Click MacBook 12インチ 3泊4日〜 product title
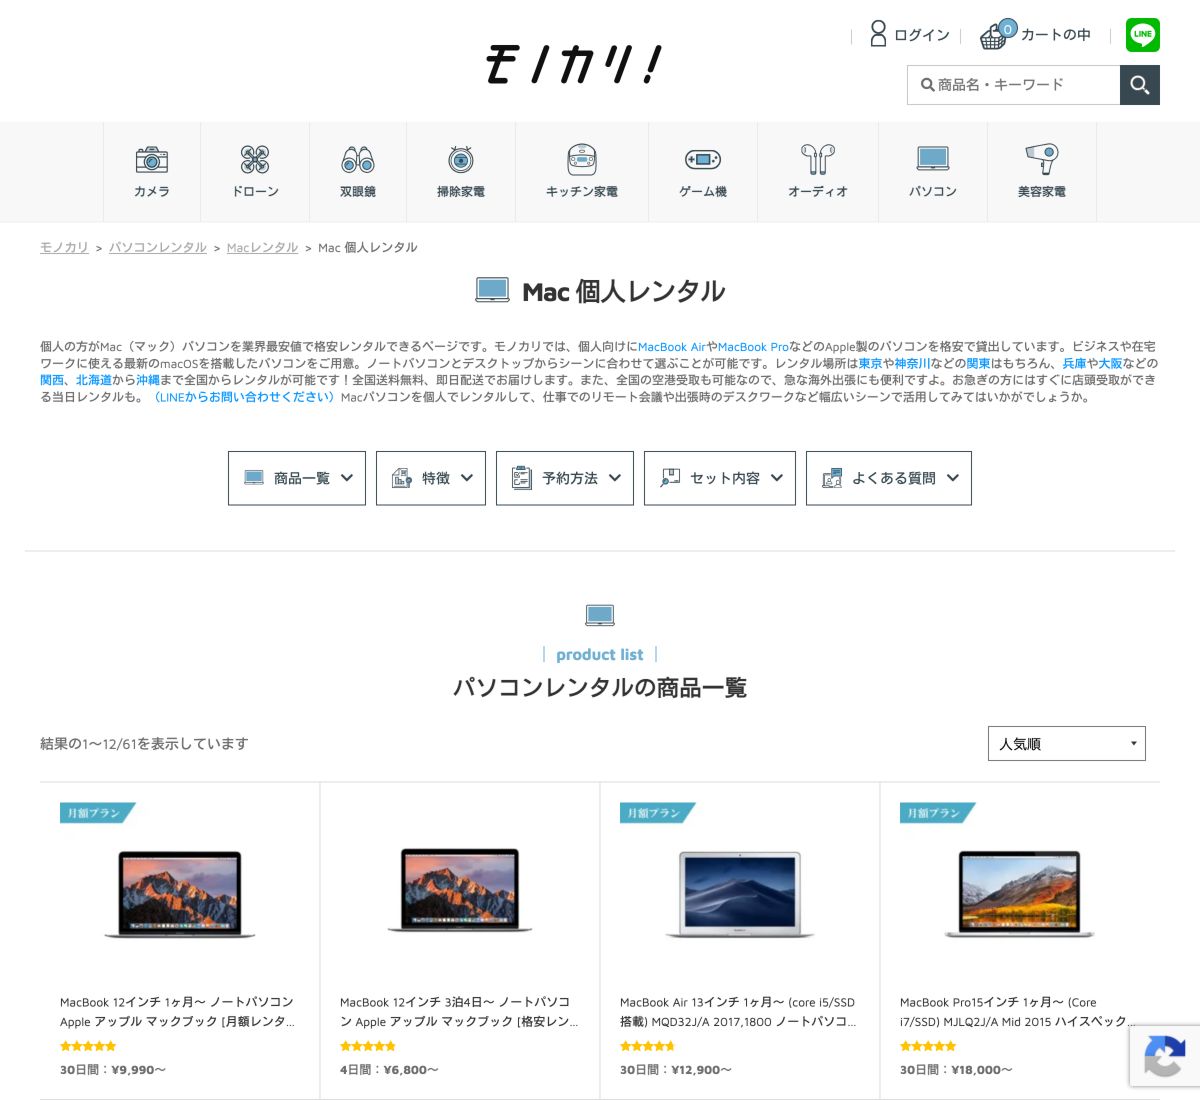 pyautogui.click(x=458, y=1012)
